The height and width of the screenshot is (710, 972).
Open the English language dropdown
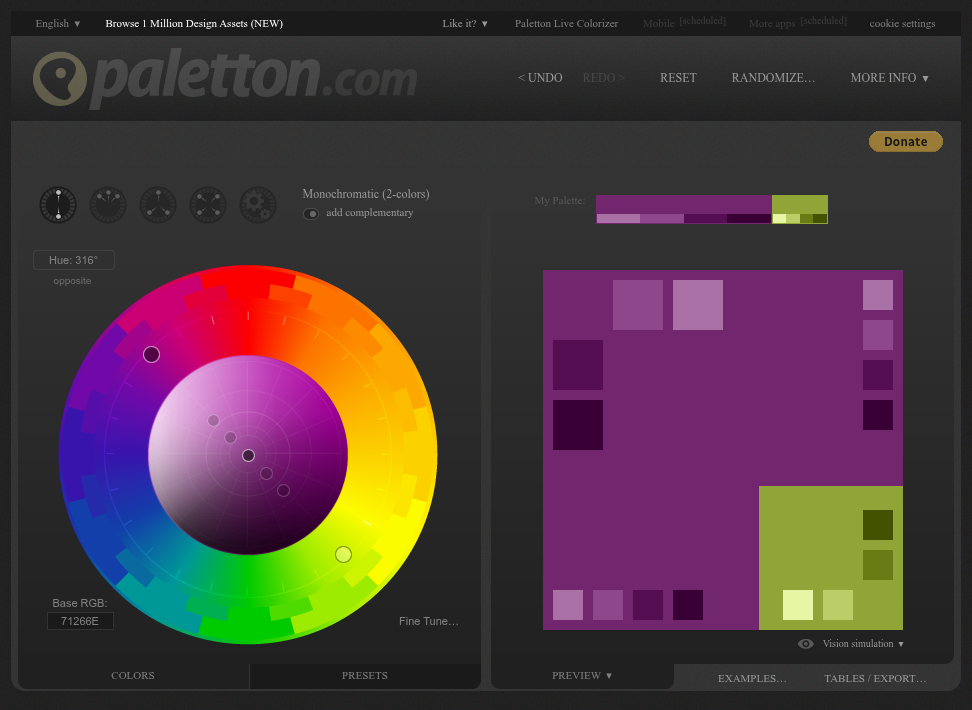tap(58, 24)
